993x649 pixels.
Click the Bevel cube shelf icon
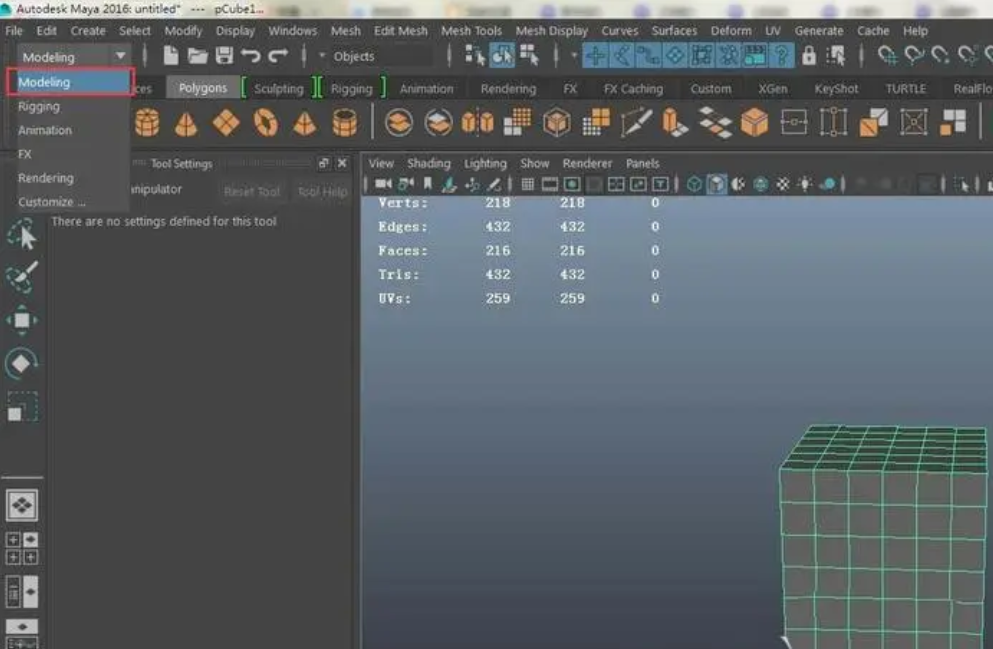click(754, 122)
